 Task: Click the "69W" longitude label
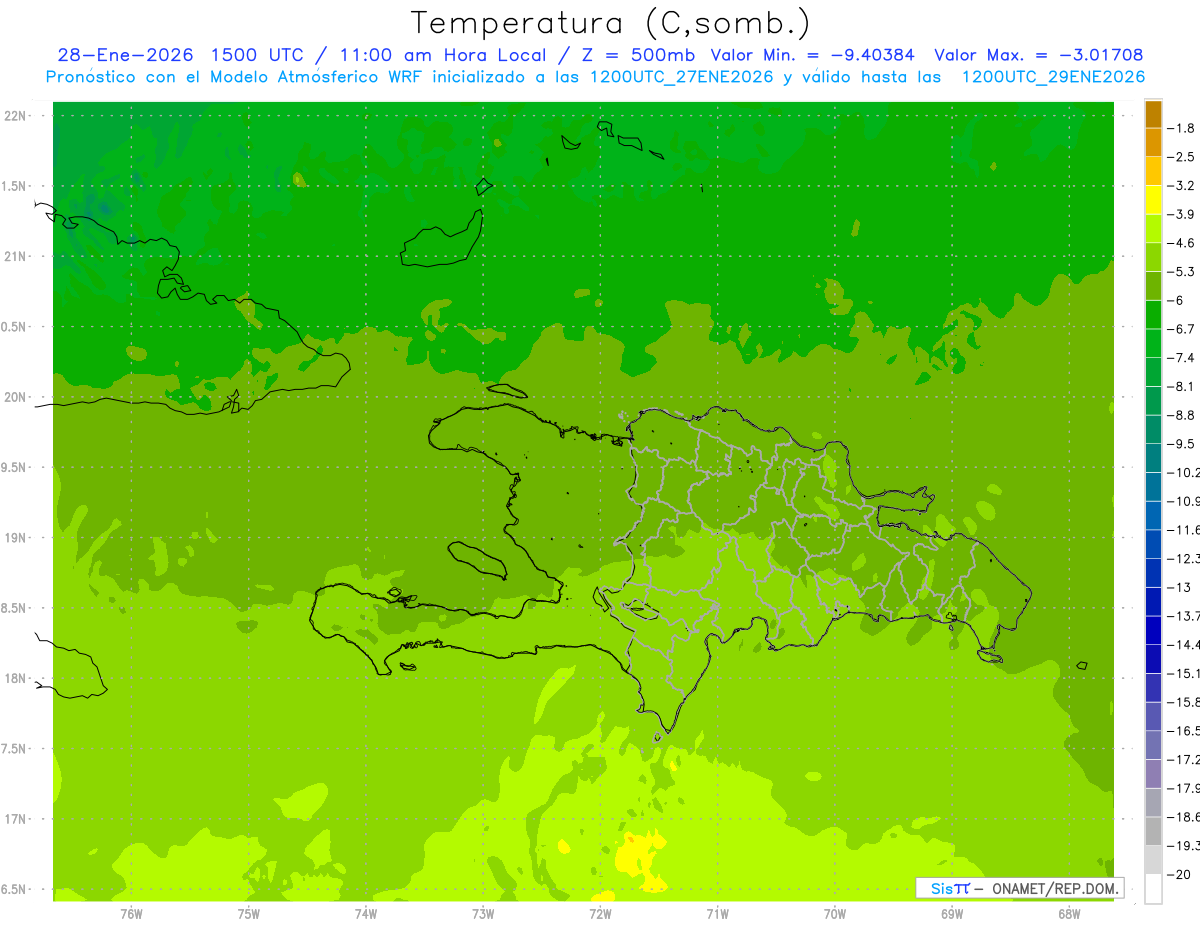[952, 913]
